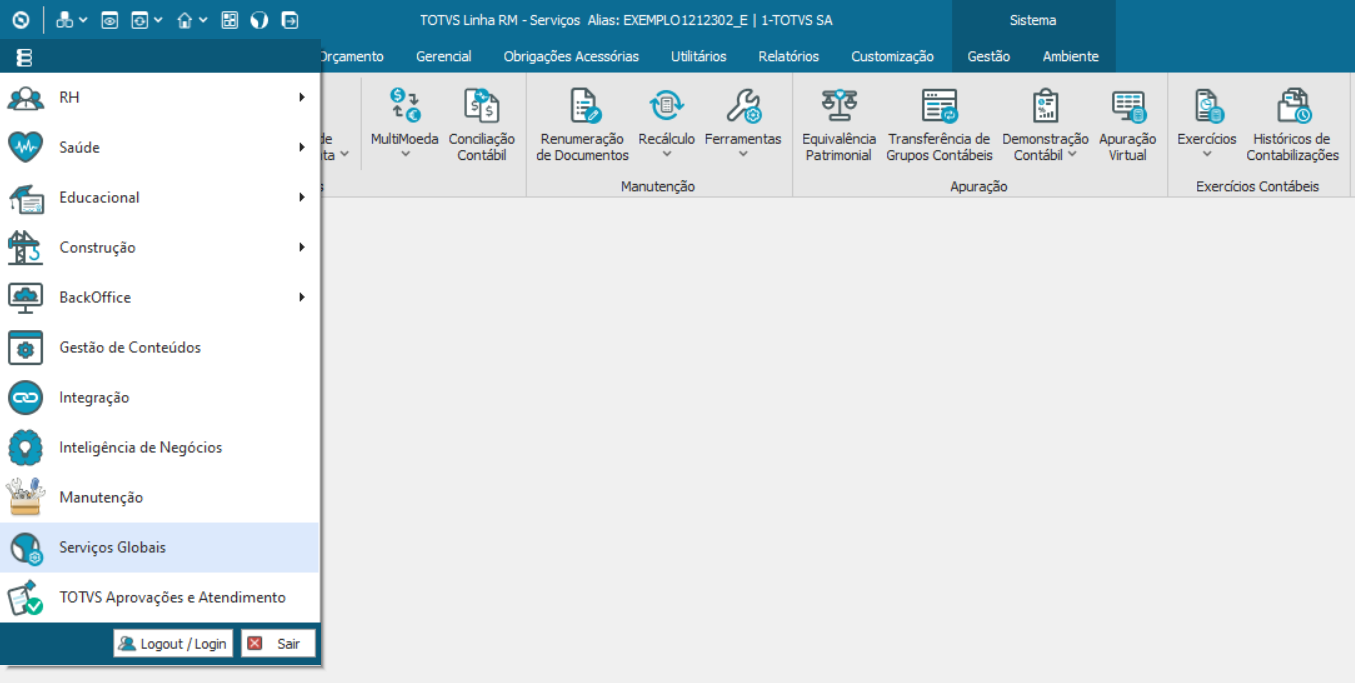The height and width of the screenshot is (683, 1355).
Task: Expand the Construção submenu arrow
Action: click(x=301, y=247)
